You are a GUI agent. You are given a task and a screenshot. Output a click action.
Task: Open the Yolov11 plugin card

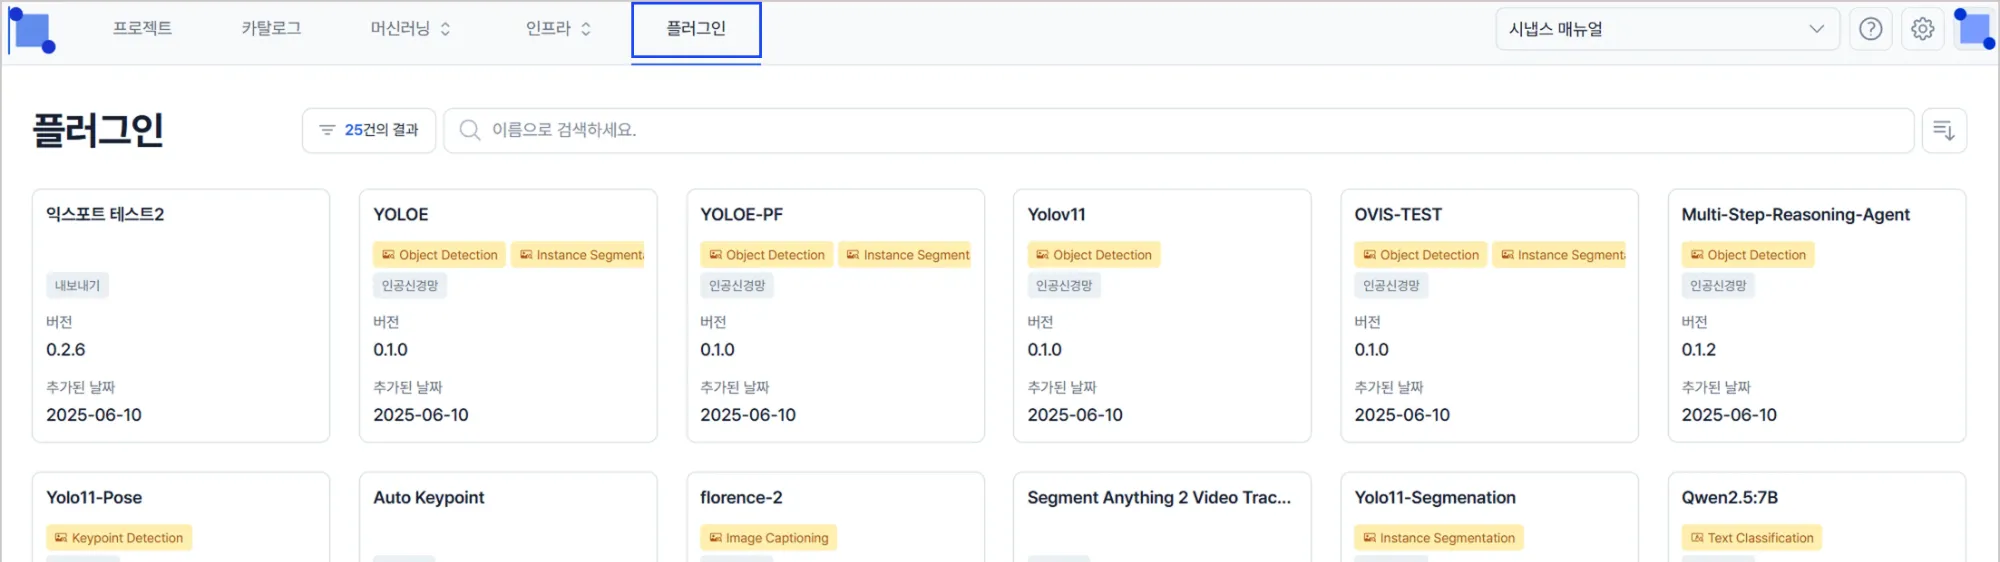pyautogui.click(x=1162, y=315)
